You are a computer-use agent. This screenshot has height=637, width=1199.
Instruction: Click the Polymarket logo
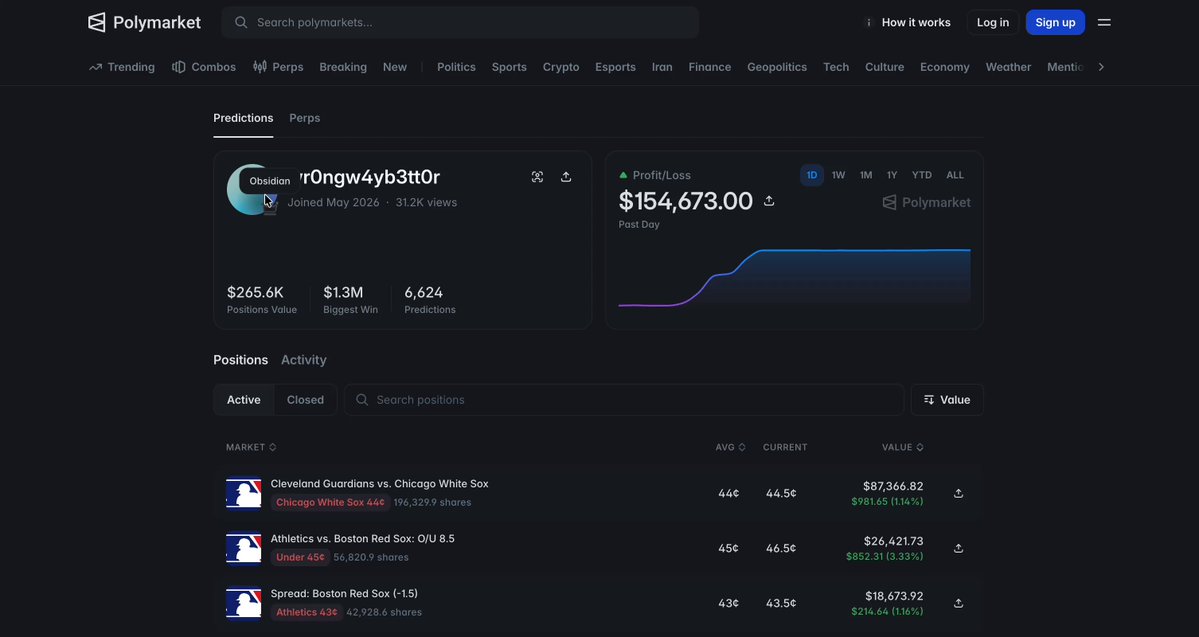point(145,22)
